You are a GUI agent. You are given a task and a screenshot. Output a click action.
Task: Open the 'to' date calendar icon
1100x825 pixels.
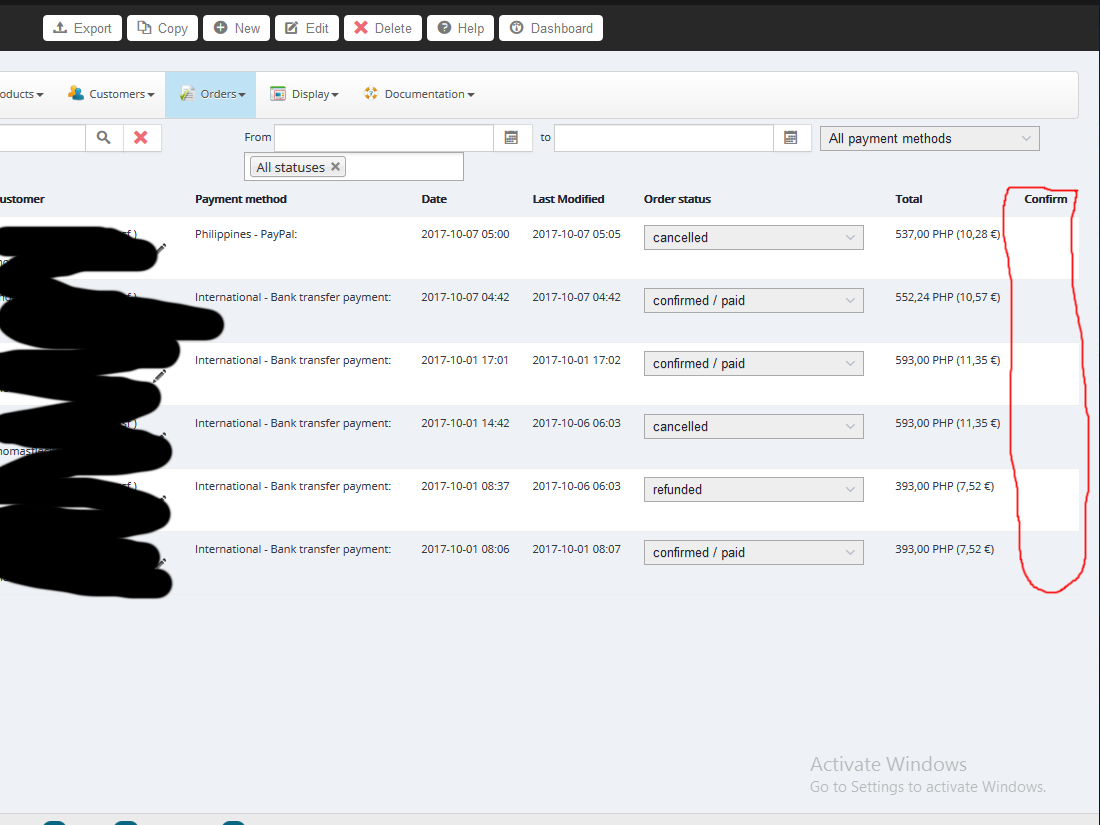click(791, 138)
